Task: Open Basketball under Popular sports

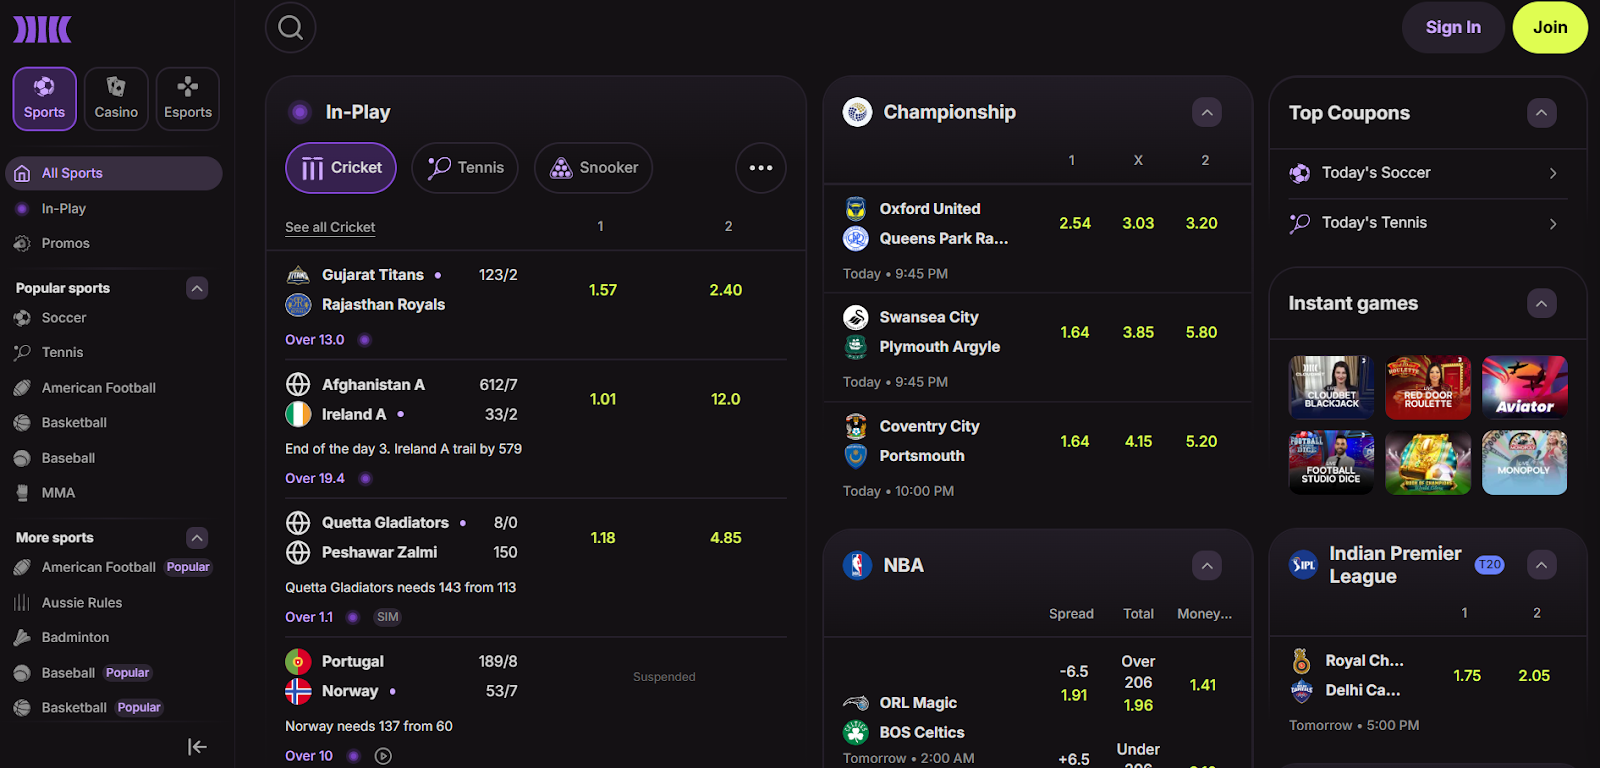Action: [74, 423]
